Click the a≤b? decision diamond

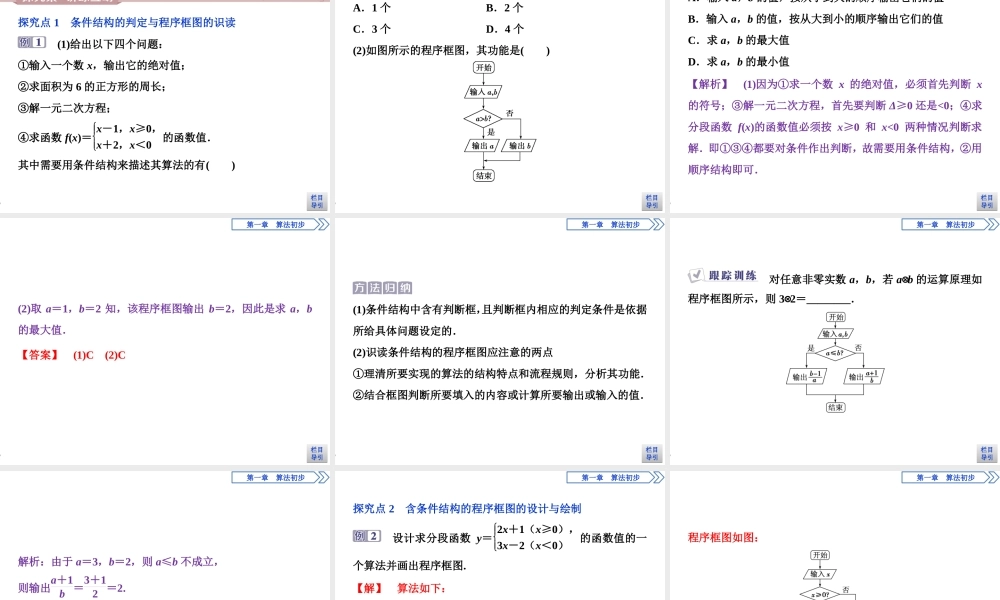[835, 352]
